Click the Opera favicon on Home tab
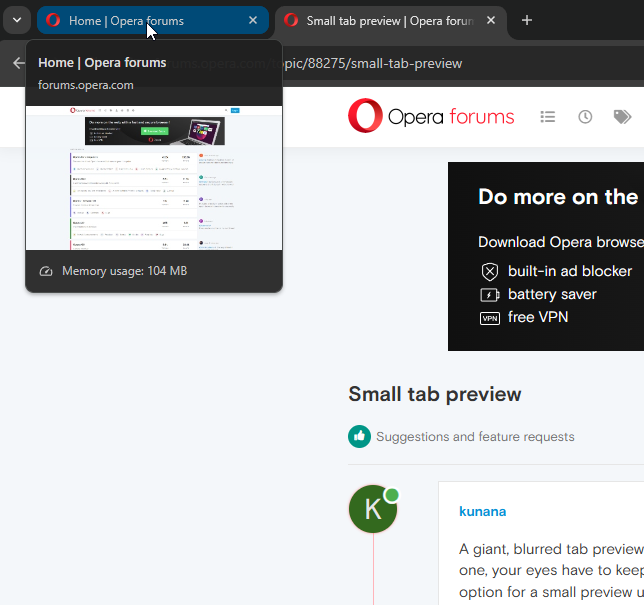 point(53,20)
